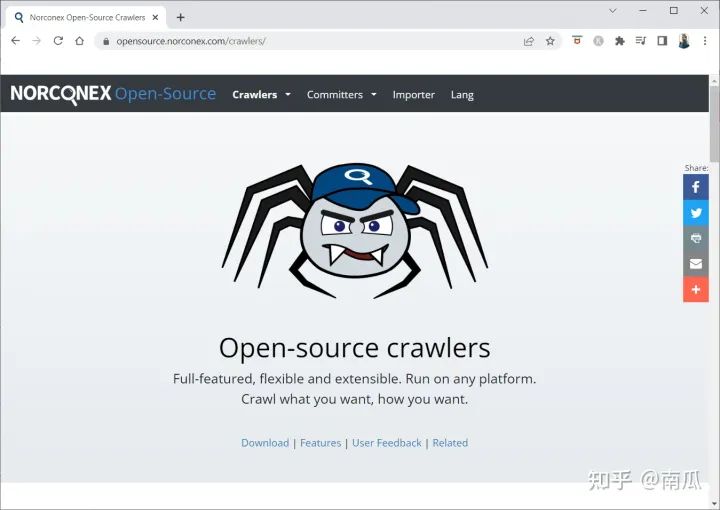
Task: Follow the Features link
Action: pyautogui.click(x=321, y=443)
